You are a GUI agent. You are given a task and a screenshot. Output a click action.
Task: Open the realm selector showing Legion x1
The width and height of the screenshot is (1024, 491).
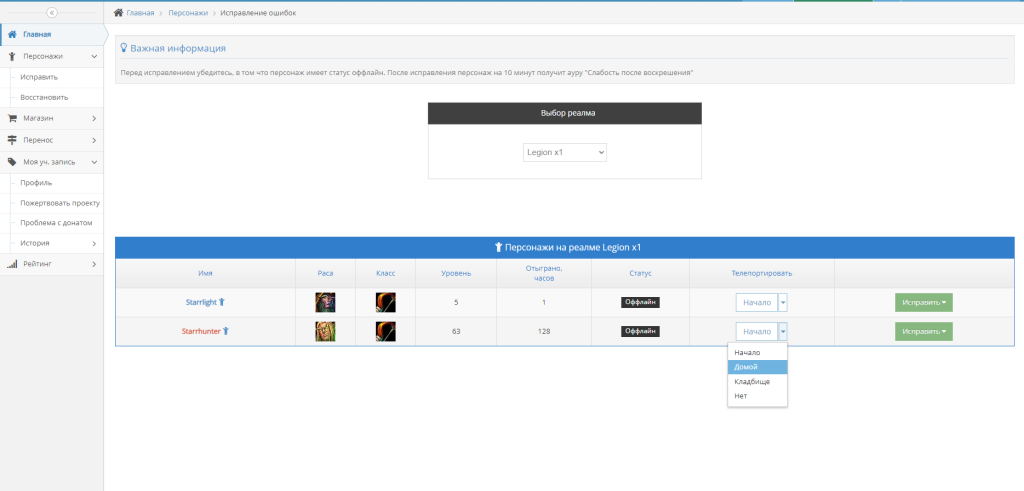tap(564, 152)
